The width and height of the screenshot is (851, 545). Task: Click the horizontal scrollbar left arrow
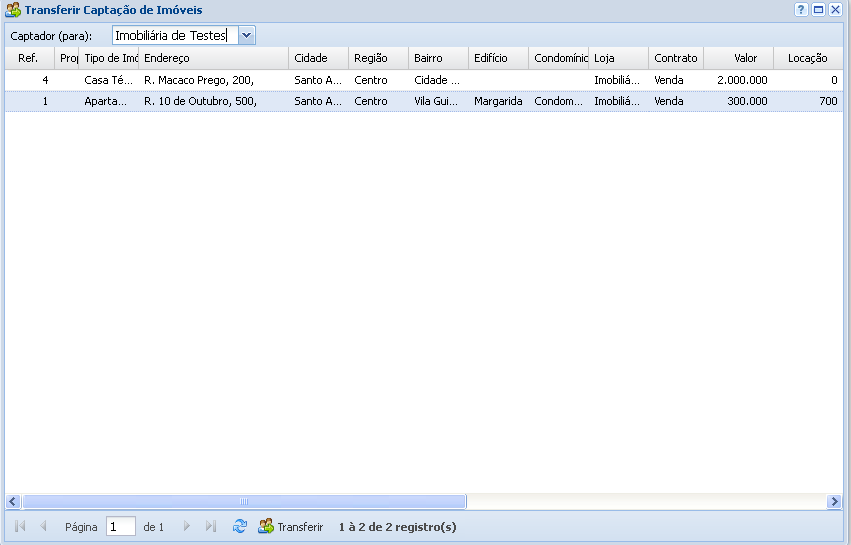pos(13,501)
